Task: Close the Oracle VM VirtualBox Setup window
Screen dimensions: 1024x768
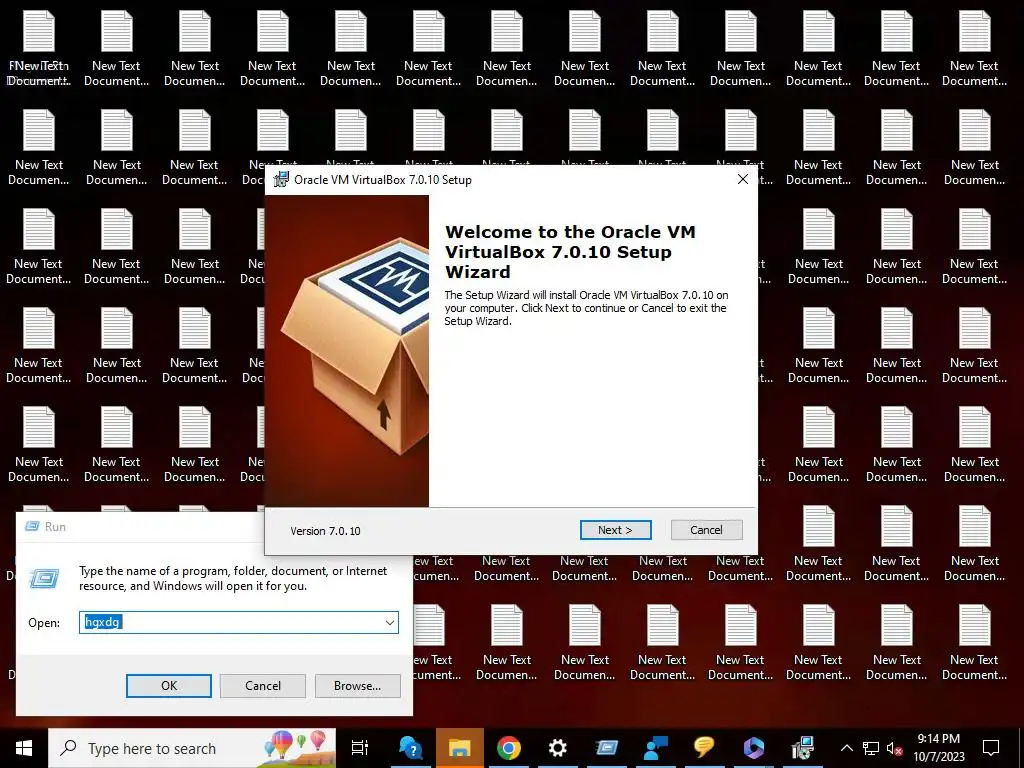Action: pos(743,179)
